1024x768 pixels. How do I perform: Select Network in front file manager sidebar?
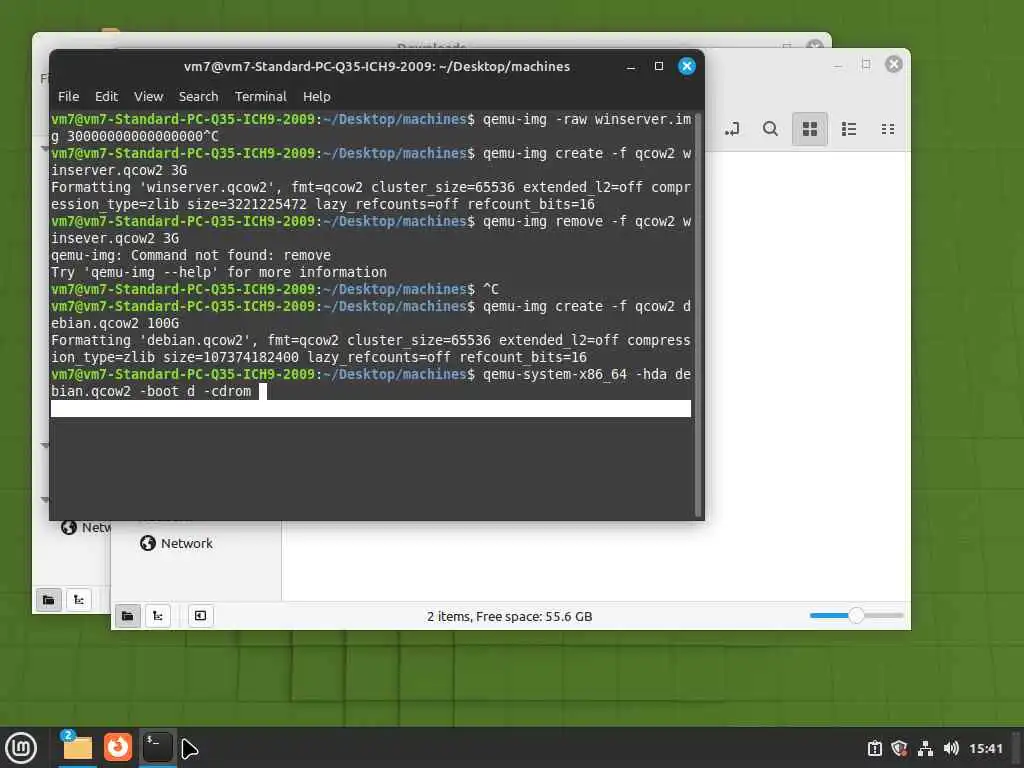pyautogui.click(x=176, y=543)
